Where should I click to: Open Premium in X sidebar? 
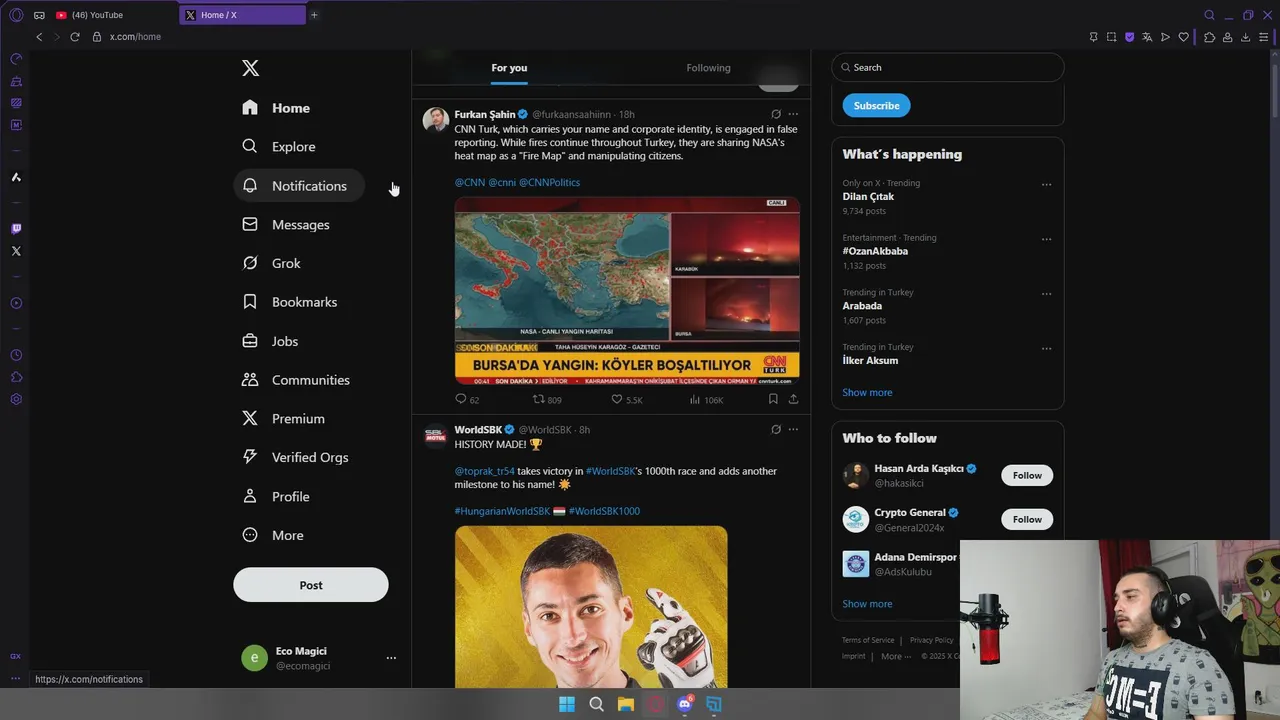[x=284, y=419]
